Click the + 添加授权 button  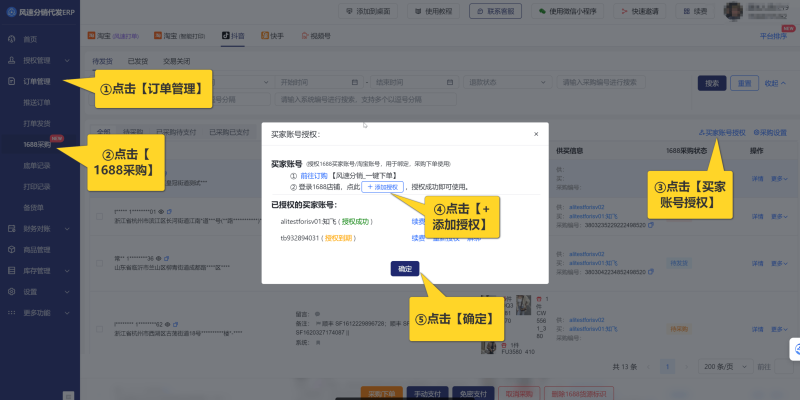(382, 187)
